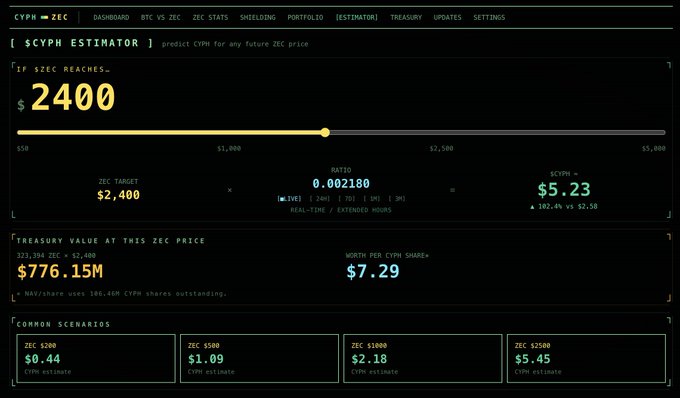
Task: Click the $2,400 ZEC target value
Action: pyautogui.click(x=118, y=195)
